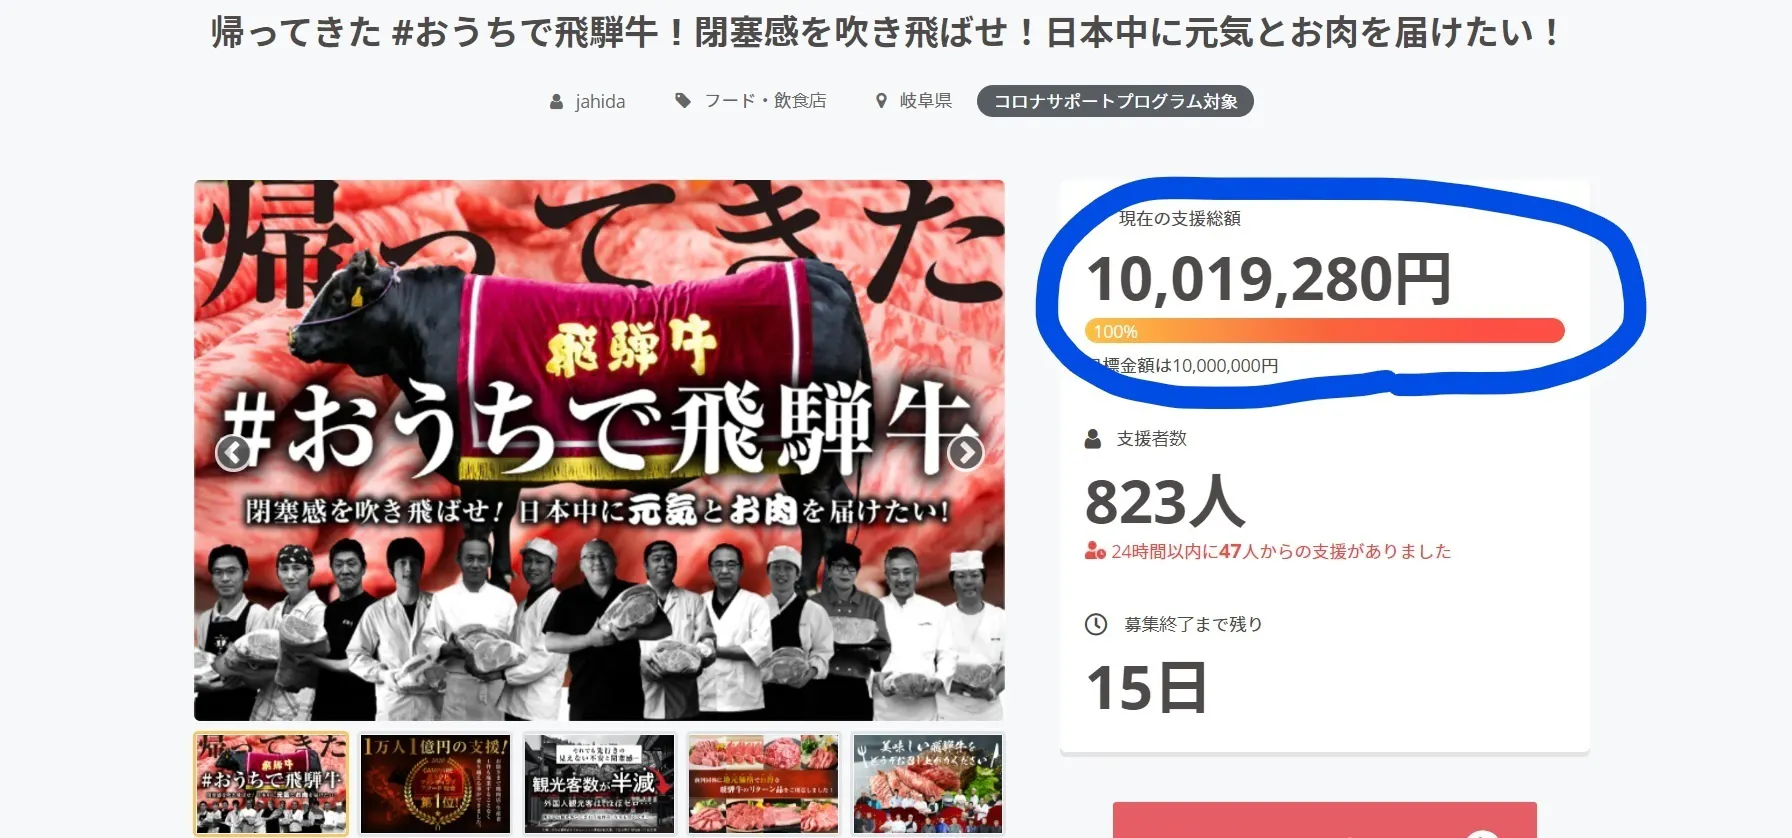Click the コロナサポートプログラム対象 badge
Screen dimensions: 1792x838
point(1115,101)
